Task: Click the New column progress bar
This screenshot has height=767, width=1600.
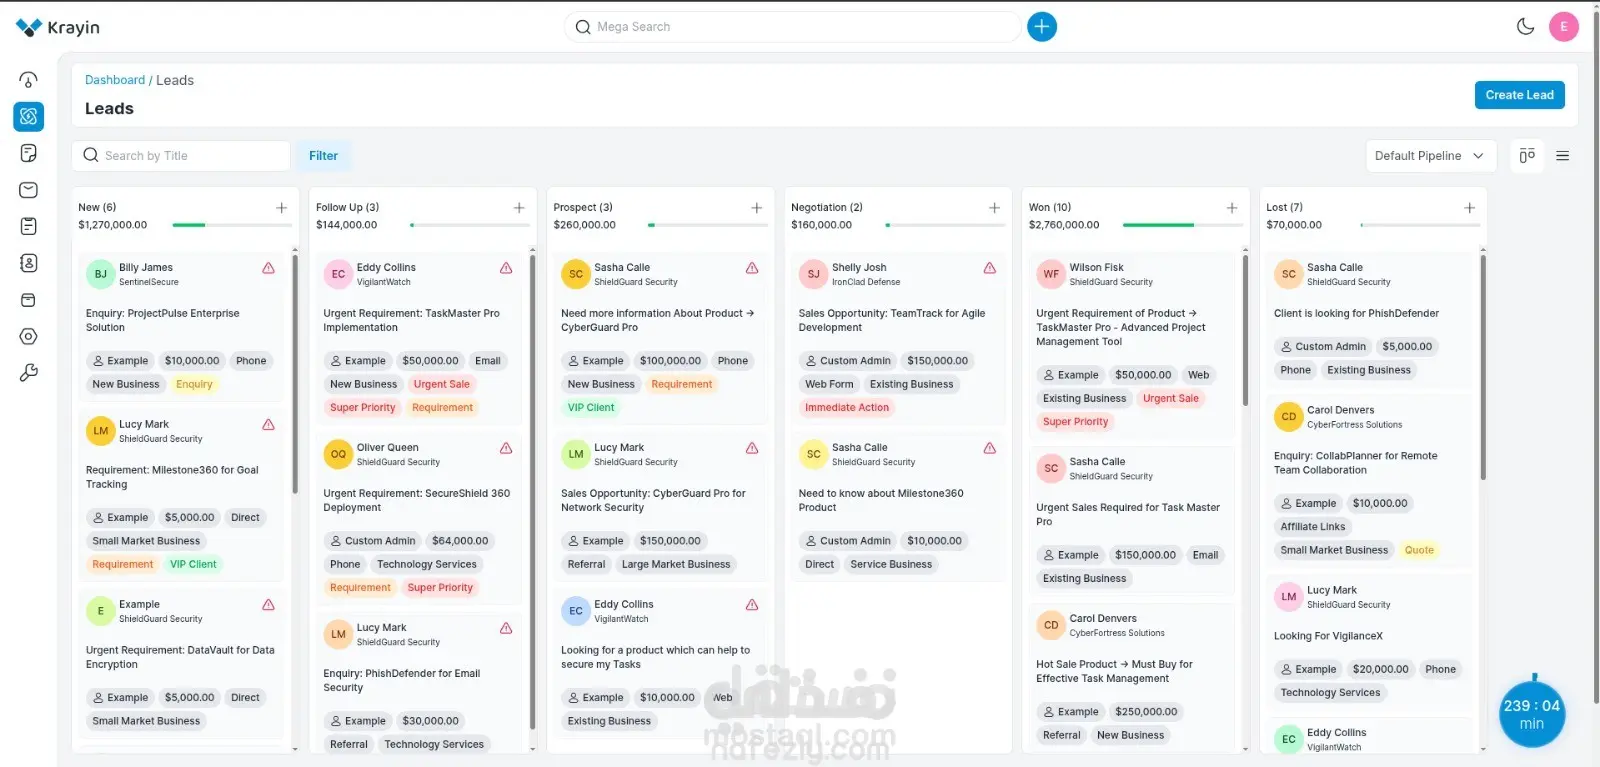Action: [x=230, y=225]
